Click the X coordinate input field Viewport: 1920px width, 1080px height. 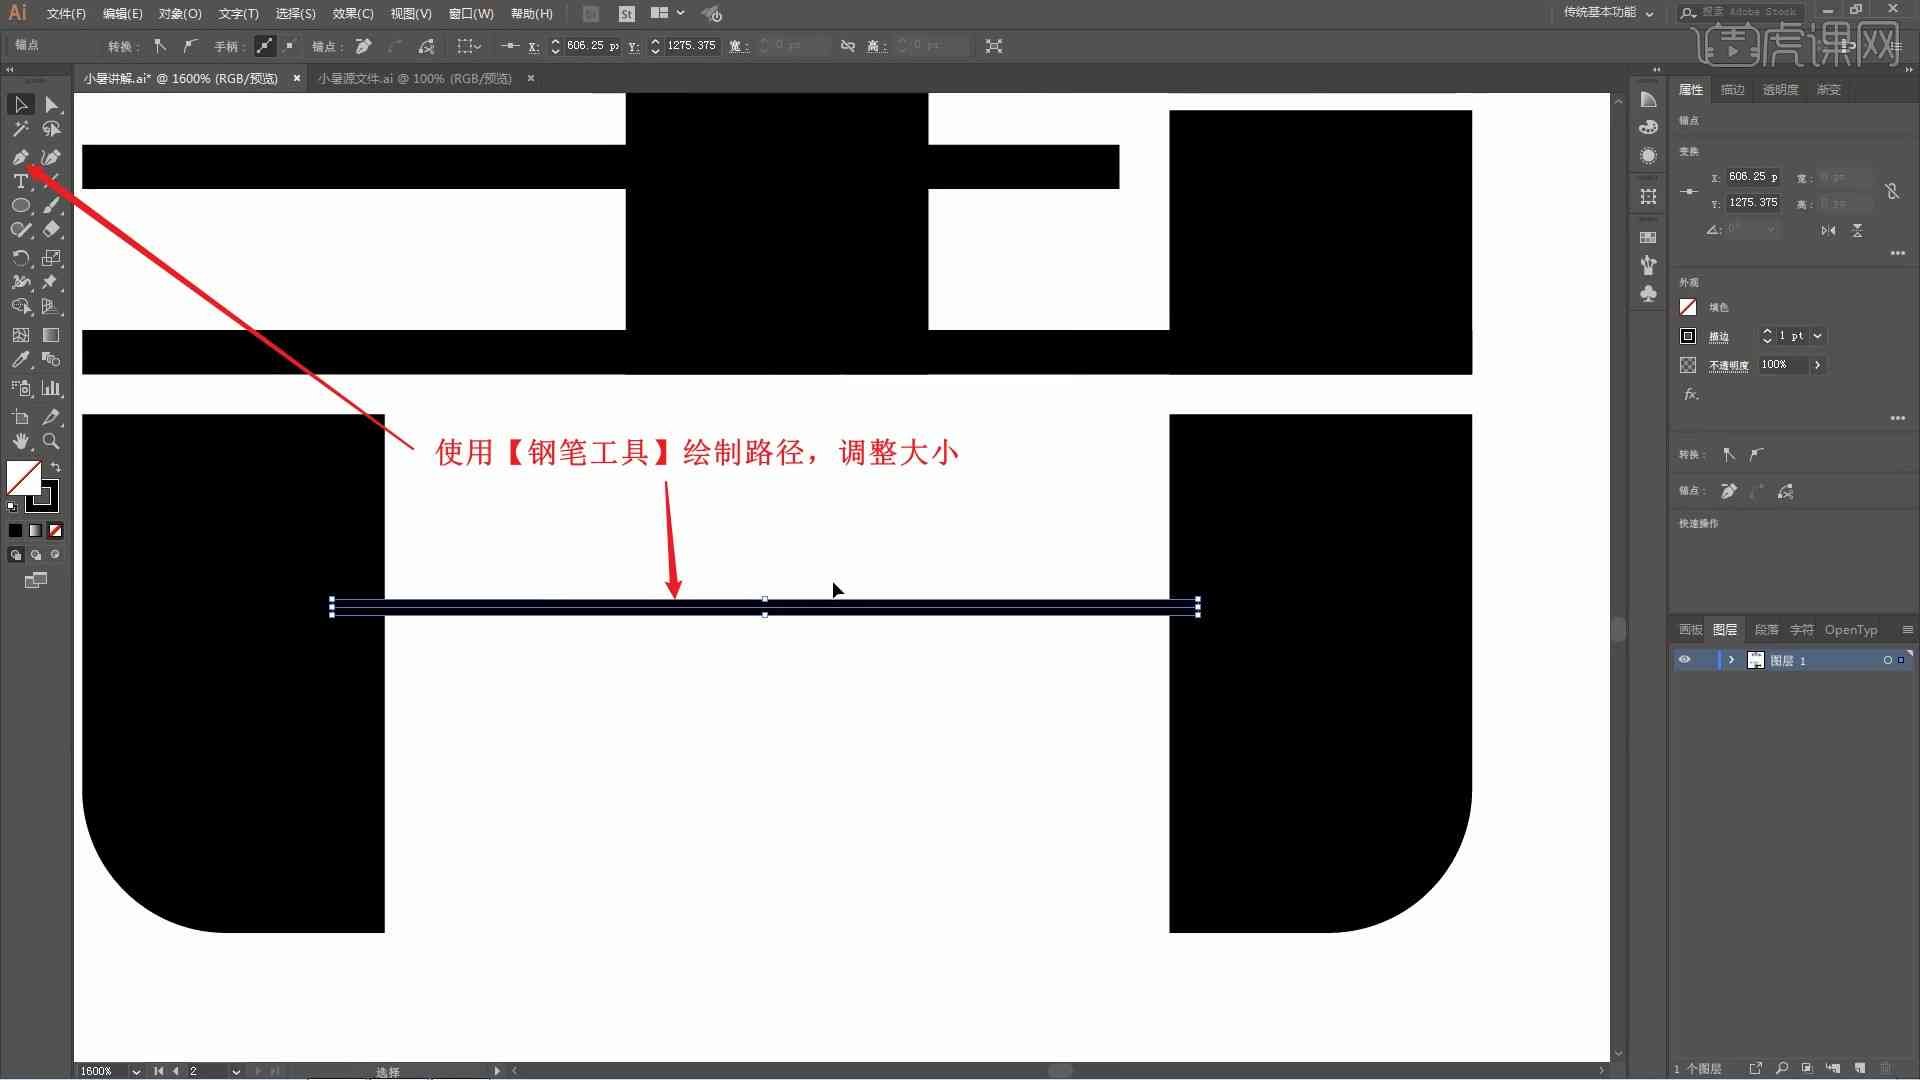pyautogui.click(x=591, y=46)
